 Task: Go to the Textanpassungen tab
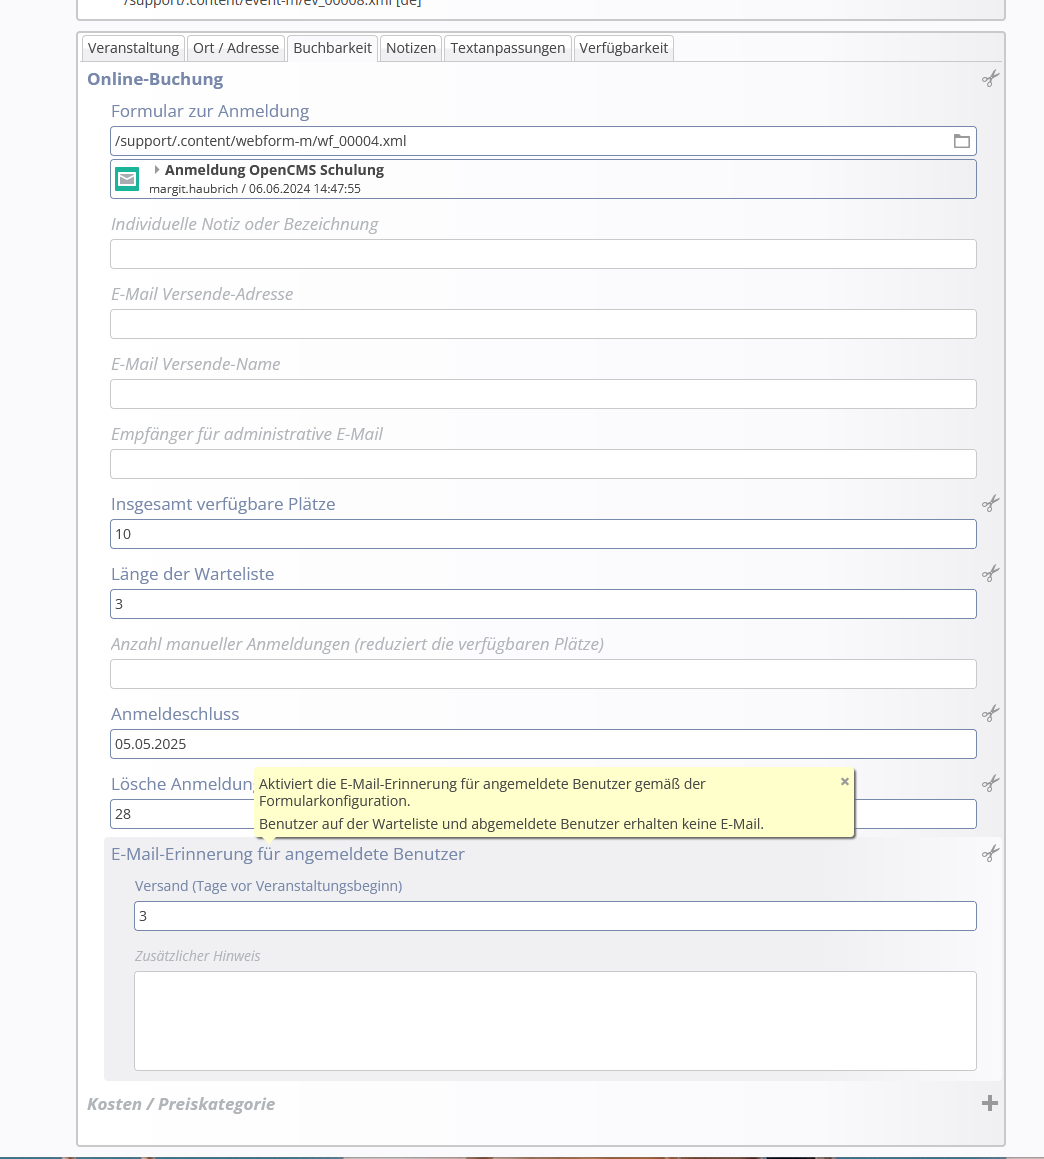[x=508, y=48]
